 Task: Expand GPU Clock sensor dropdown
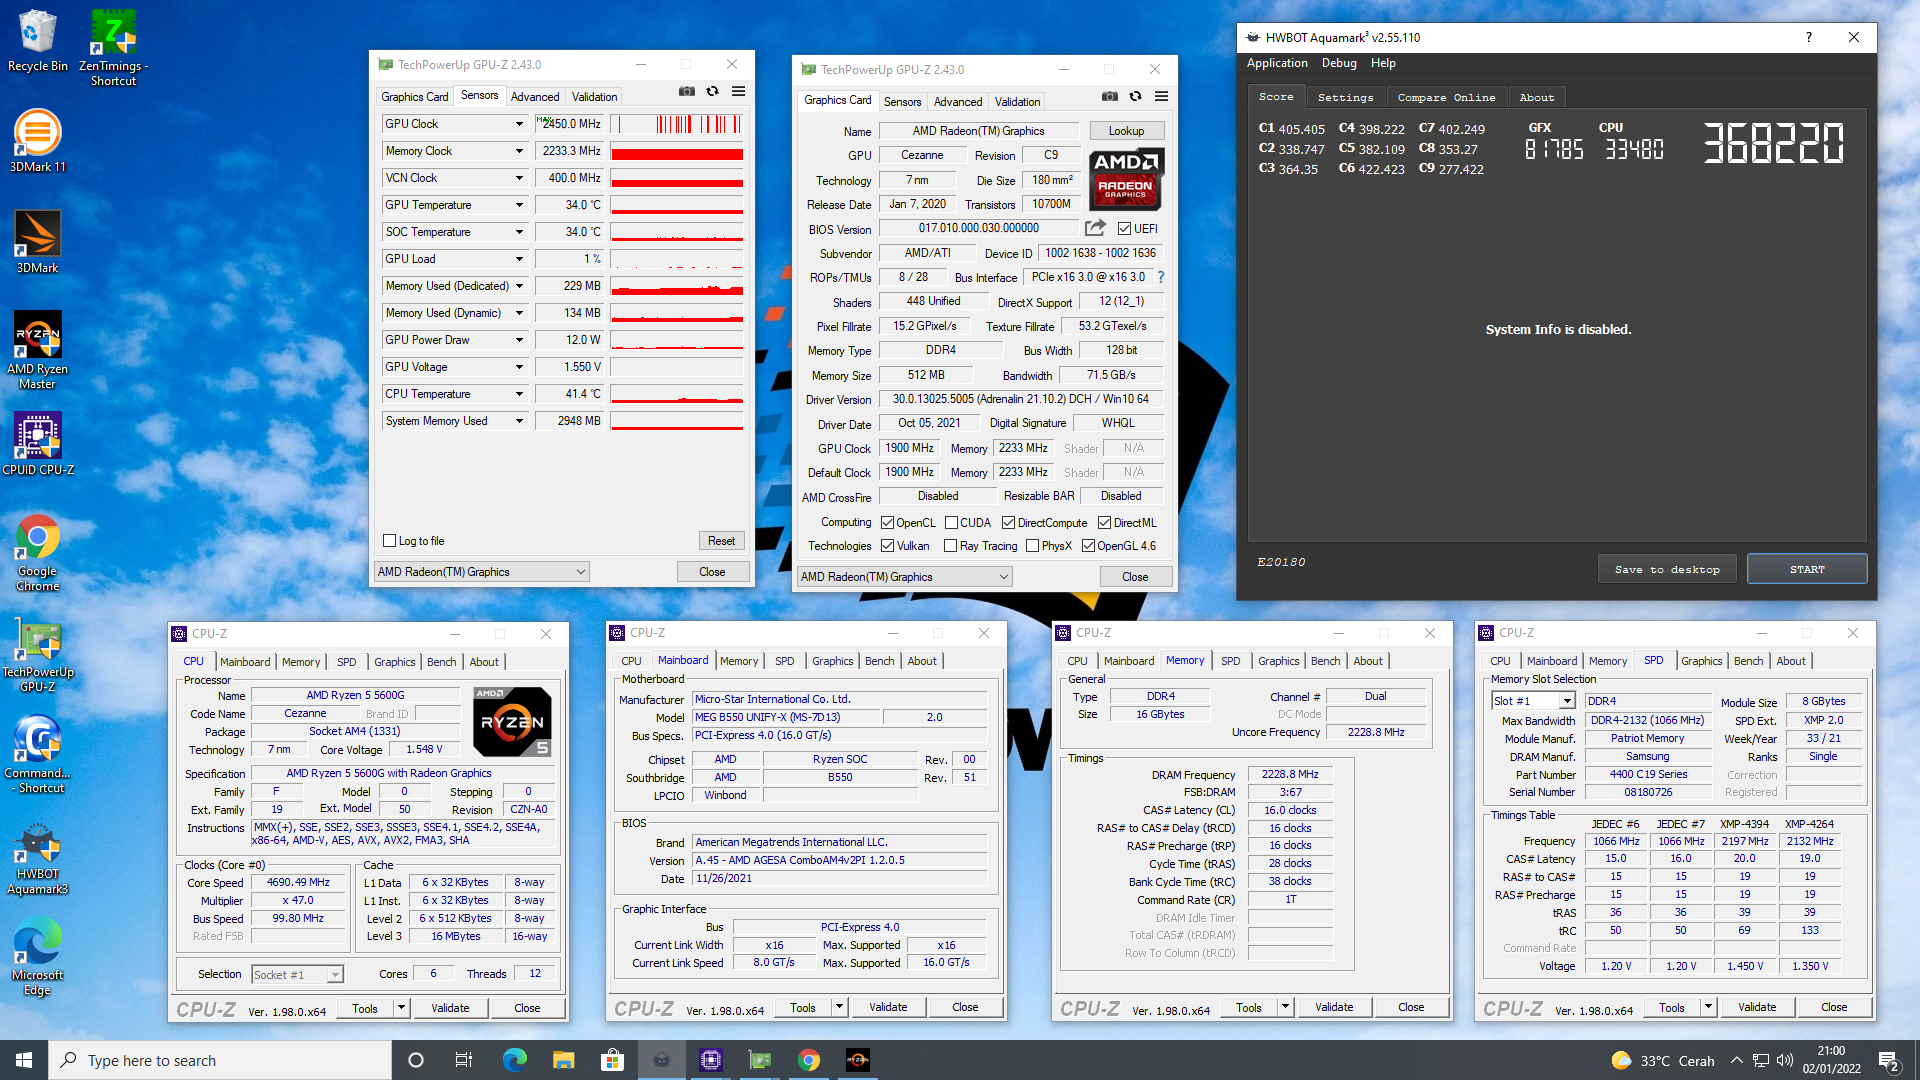pos(519,124)
